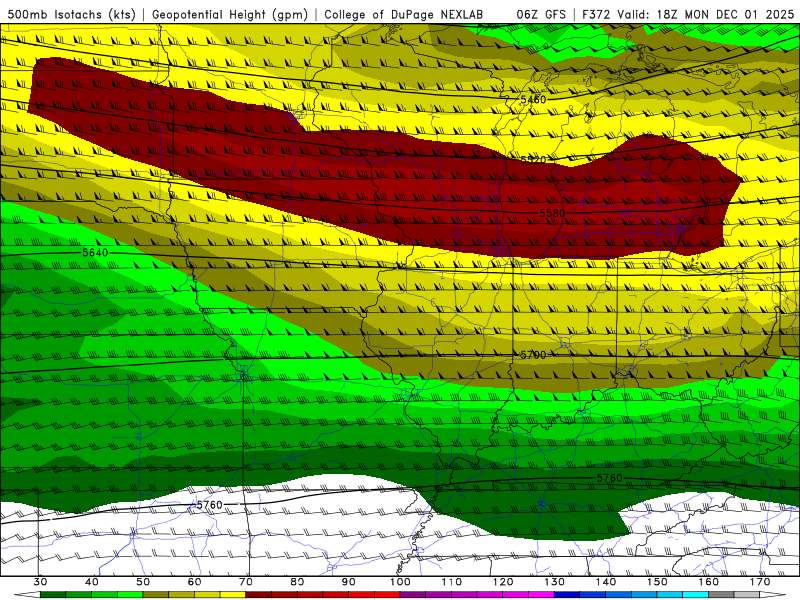The image size is (800, 600).
Task: Click the 'College of DuPage NEXLAB' label
Action: 403,14
